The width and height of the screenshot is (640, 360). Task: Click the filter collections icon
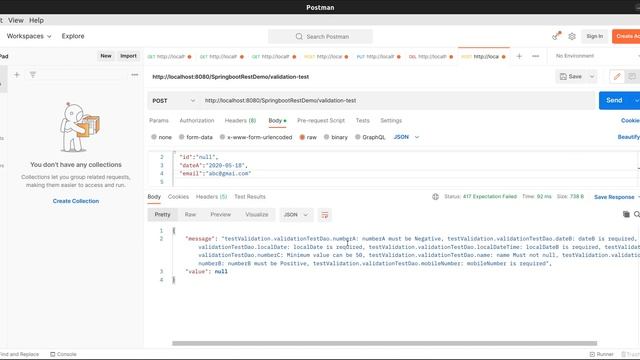tap(33, 75)
